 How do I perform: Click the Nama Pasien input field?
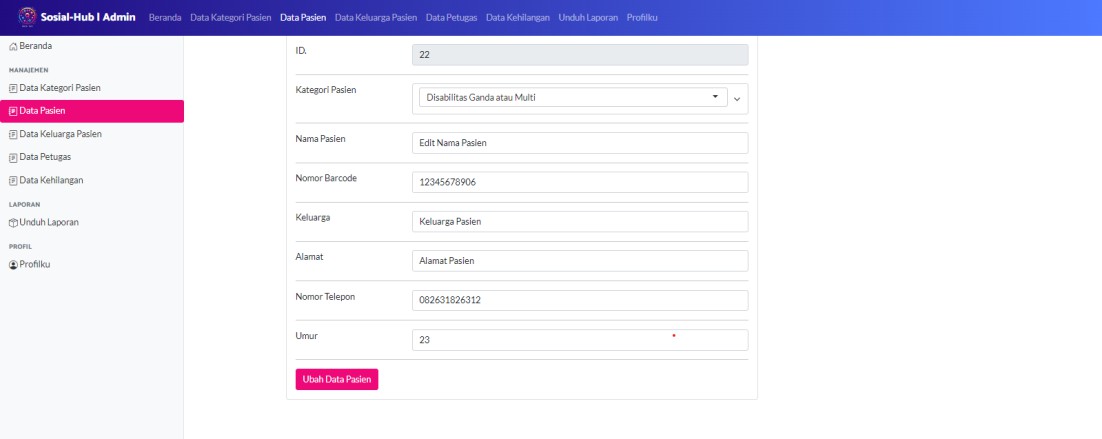click(580, 143)
